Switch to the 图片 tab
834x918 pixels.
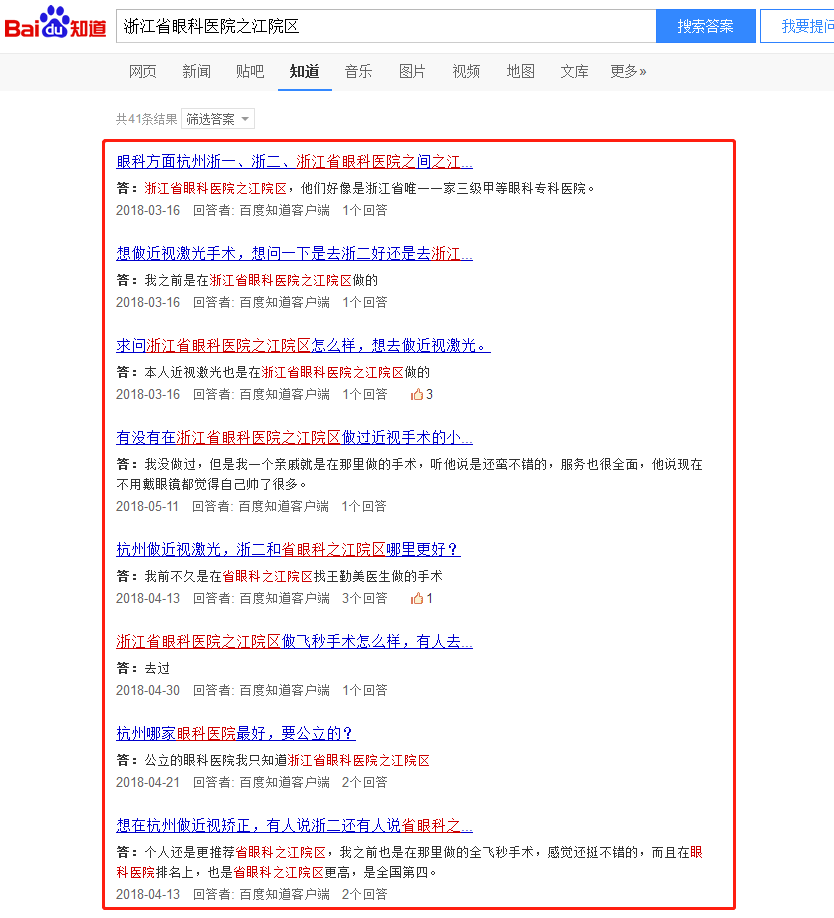click(x=412, y=71)
